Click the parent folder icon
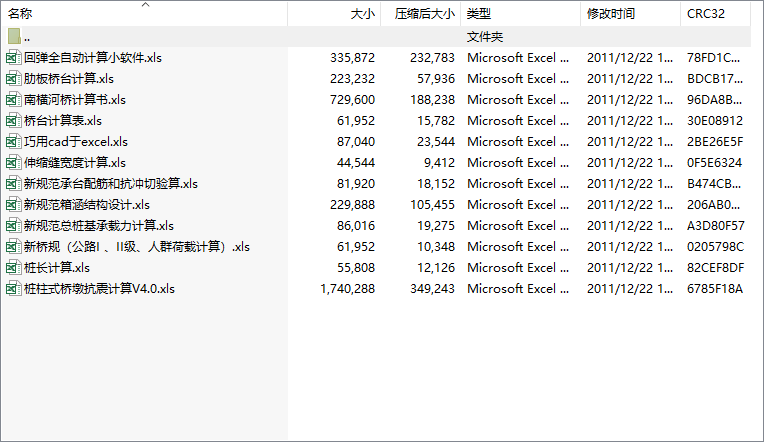 (x=14, y=37)
